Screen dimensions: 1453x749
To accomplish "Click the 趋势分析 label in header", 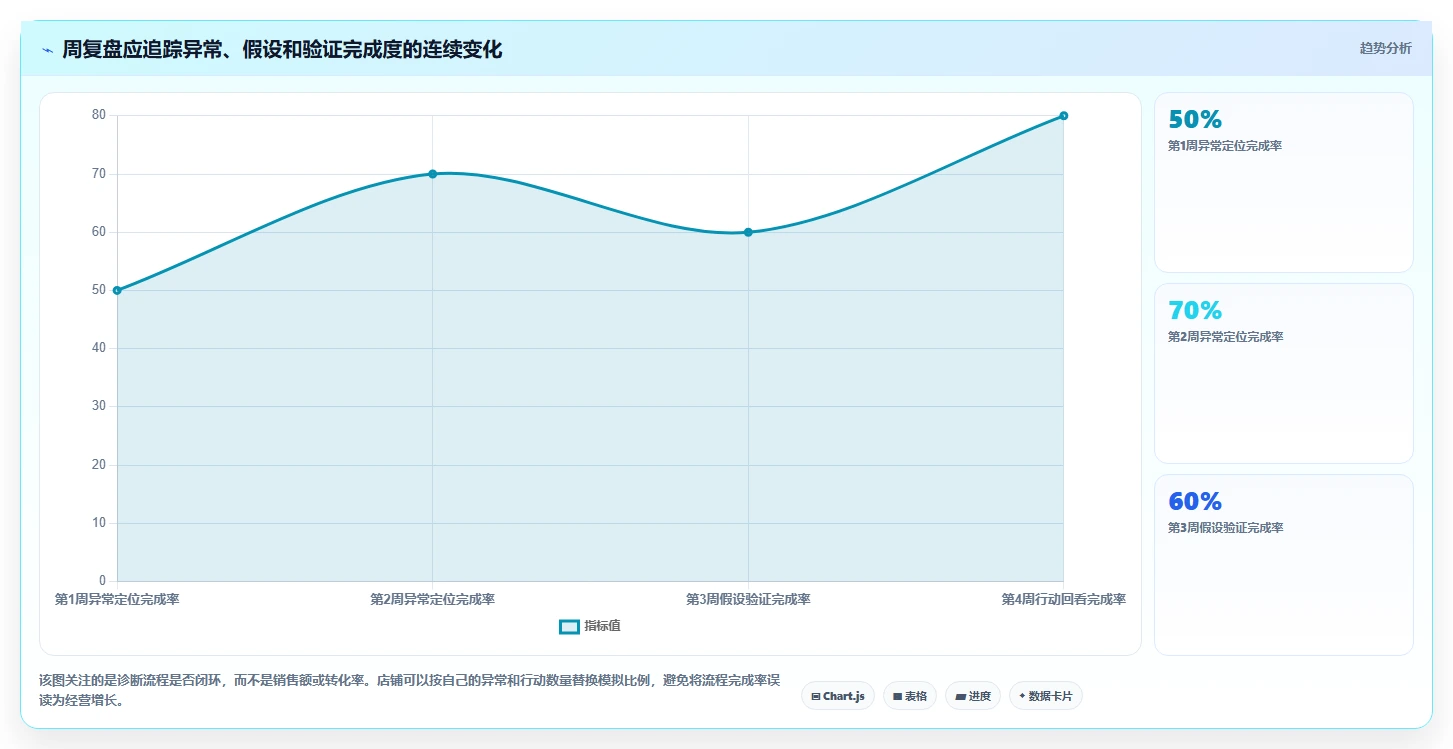I will [1385, 48].
